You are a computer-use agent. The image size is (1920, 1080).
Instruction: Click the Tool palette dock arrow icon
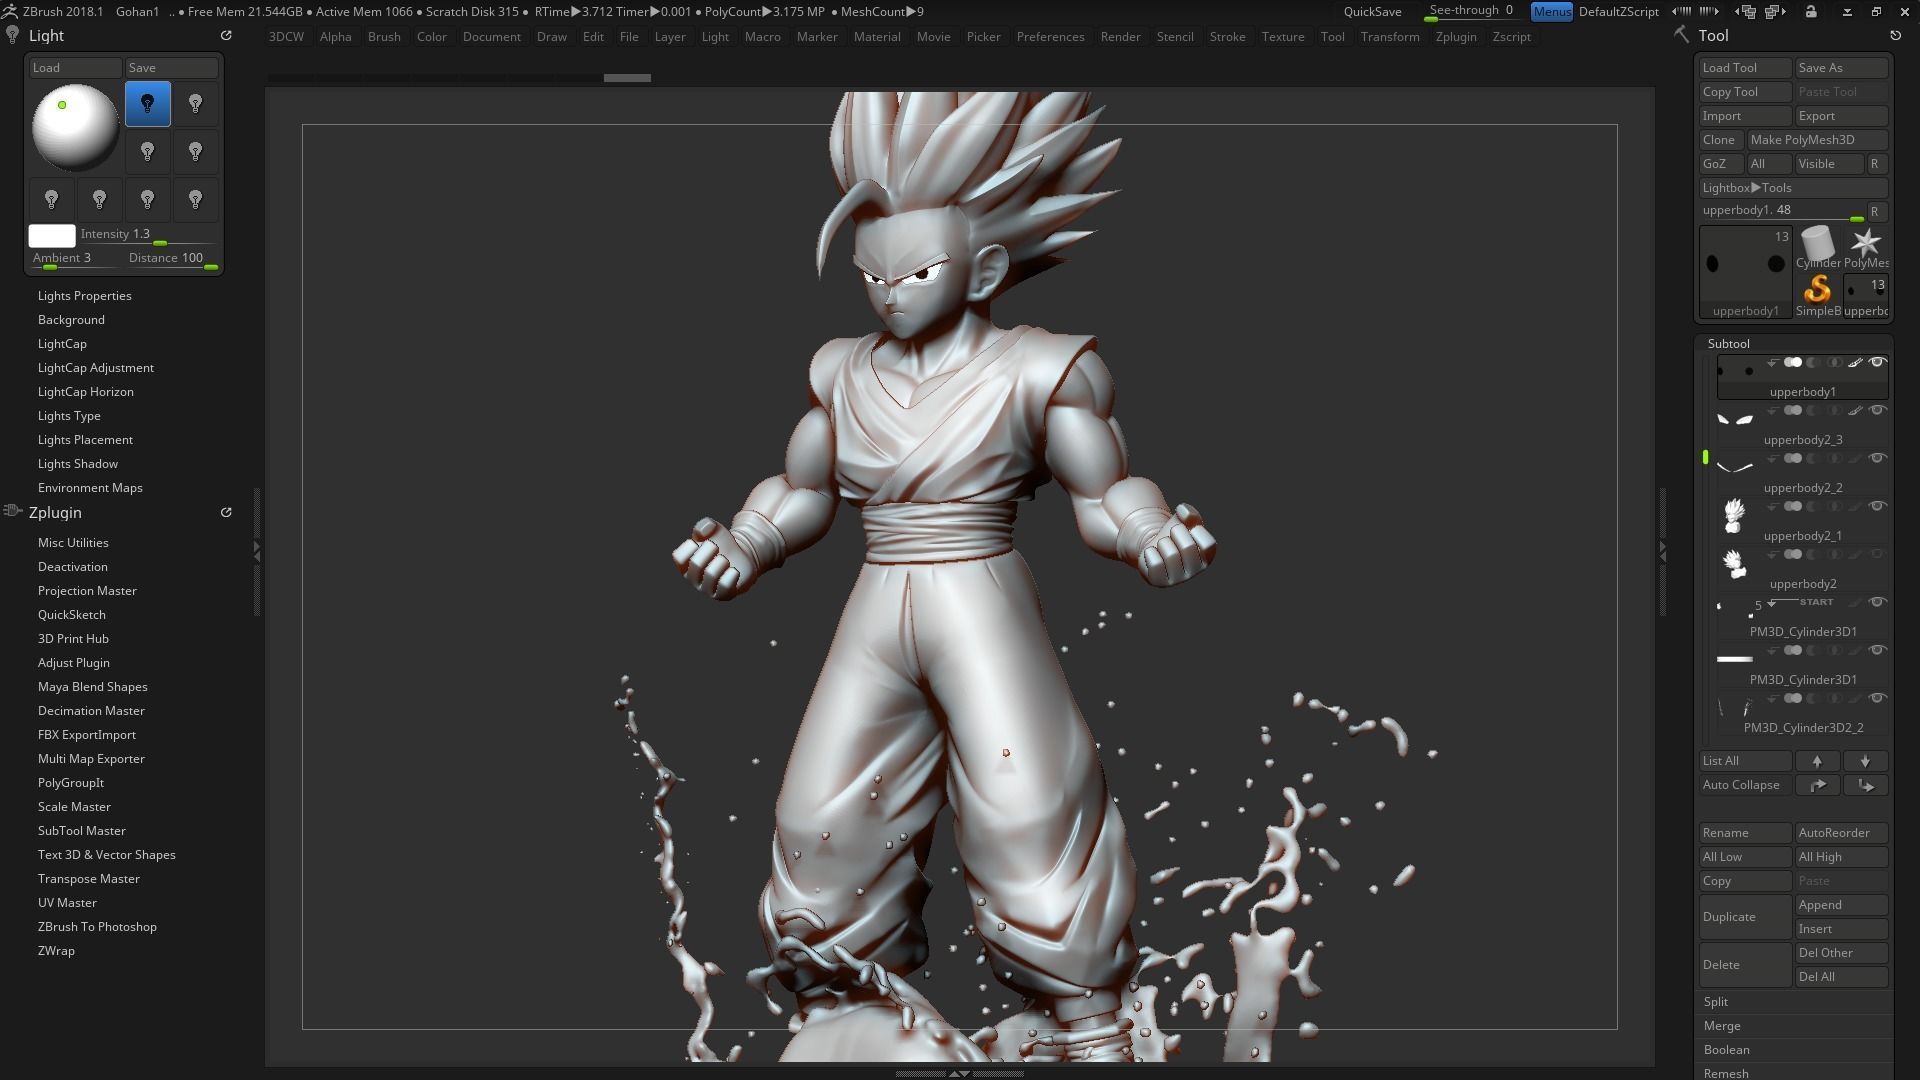pos(1895,35)
